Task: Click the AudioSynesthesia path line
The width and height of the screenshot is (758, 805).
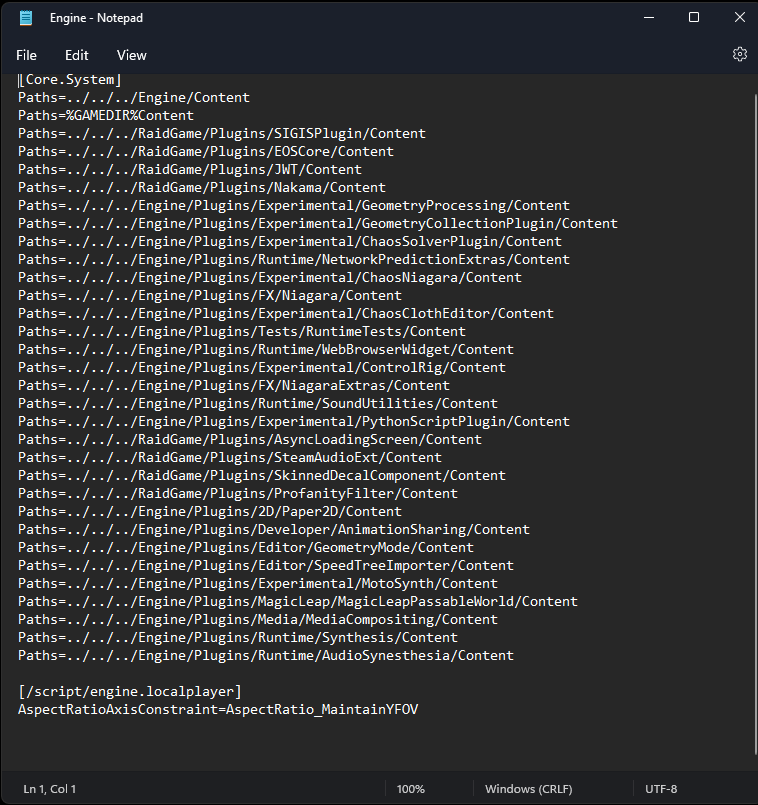Action: (266, 656)
